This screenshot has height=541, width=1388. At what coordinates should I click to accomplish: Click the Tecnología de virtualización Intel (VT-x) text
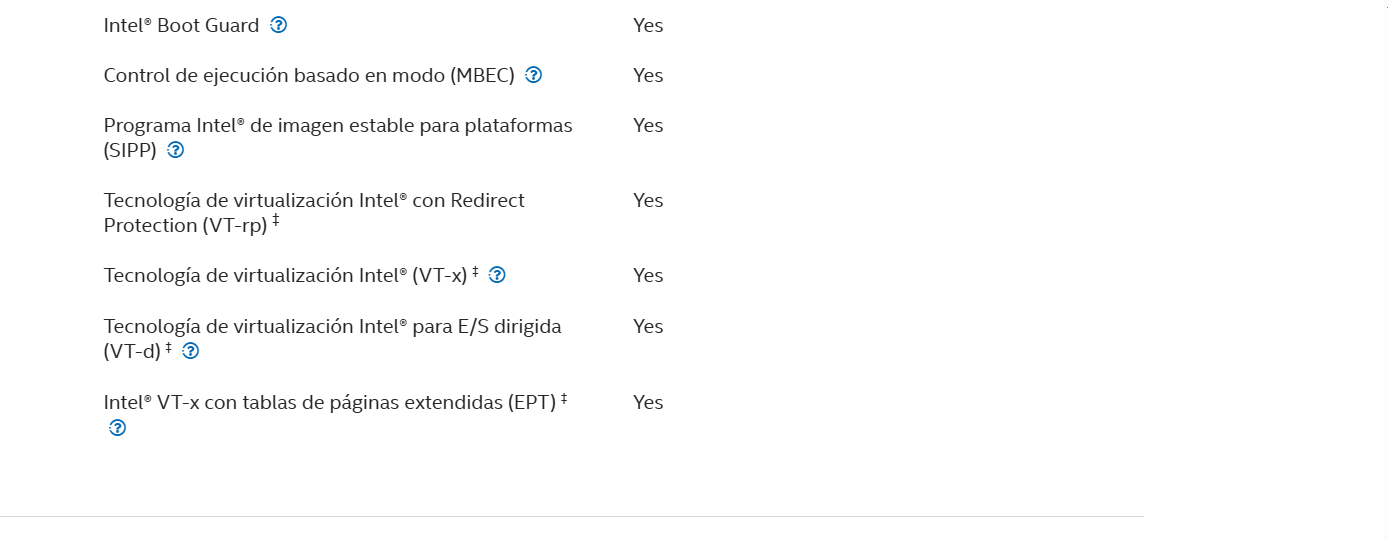coord(285,276)
